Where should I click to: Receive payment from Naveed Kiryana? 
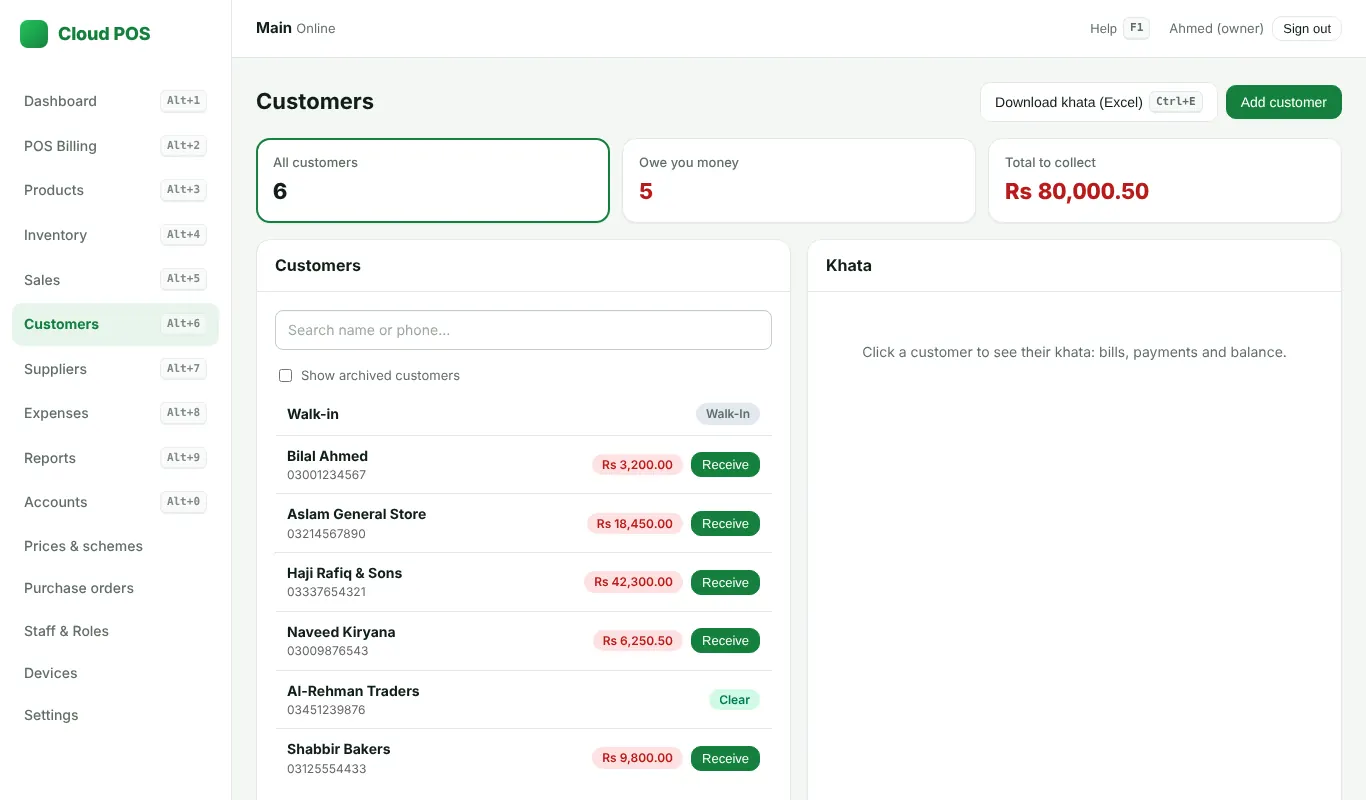(x=725, y=641)
